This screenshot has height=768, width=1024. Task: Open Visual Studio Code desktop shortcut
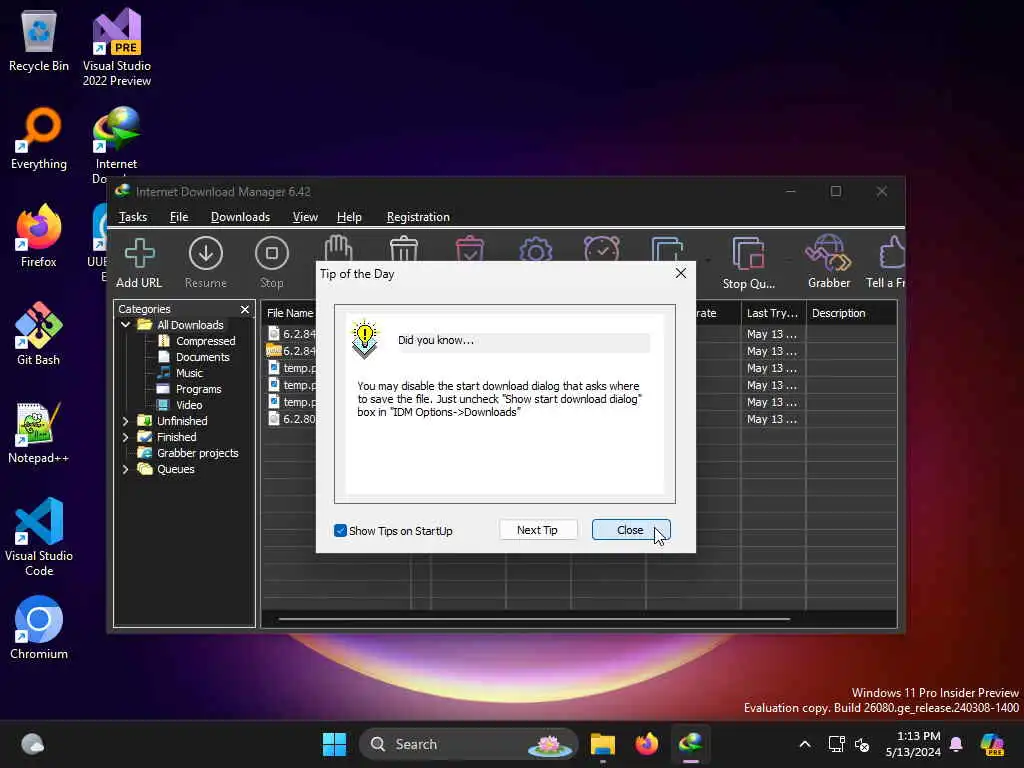(39, 537)
